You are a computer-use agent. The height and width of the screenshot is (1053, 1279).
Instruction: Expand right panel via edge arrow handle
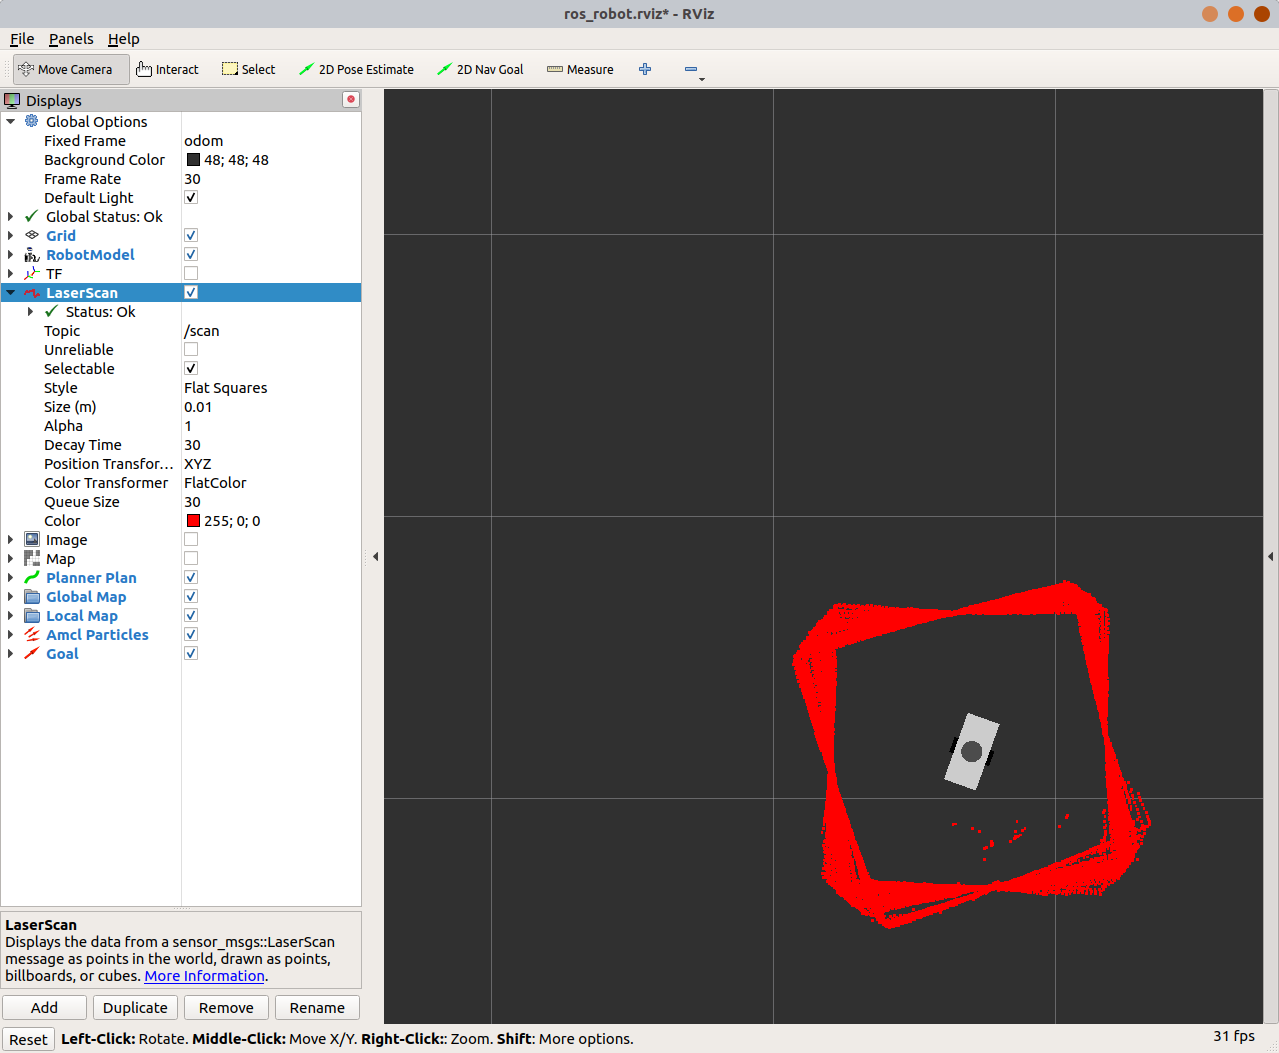(1271, 556)
